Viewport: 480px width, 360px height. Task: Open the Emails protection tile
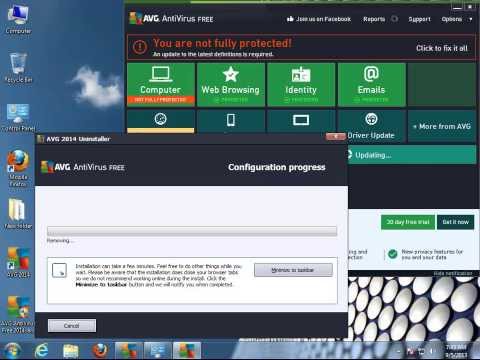pos(371,85)
